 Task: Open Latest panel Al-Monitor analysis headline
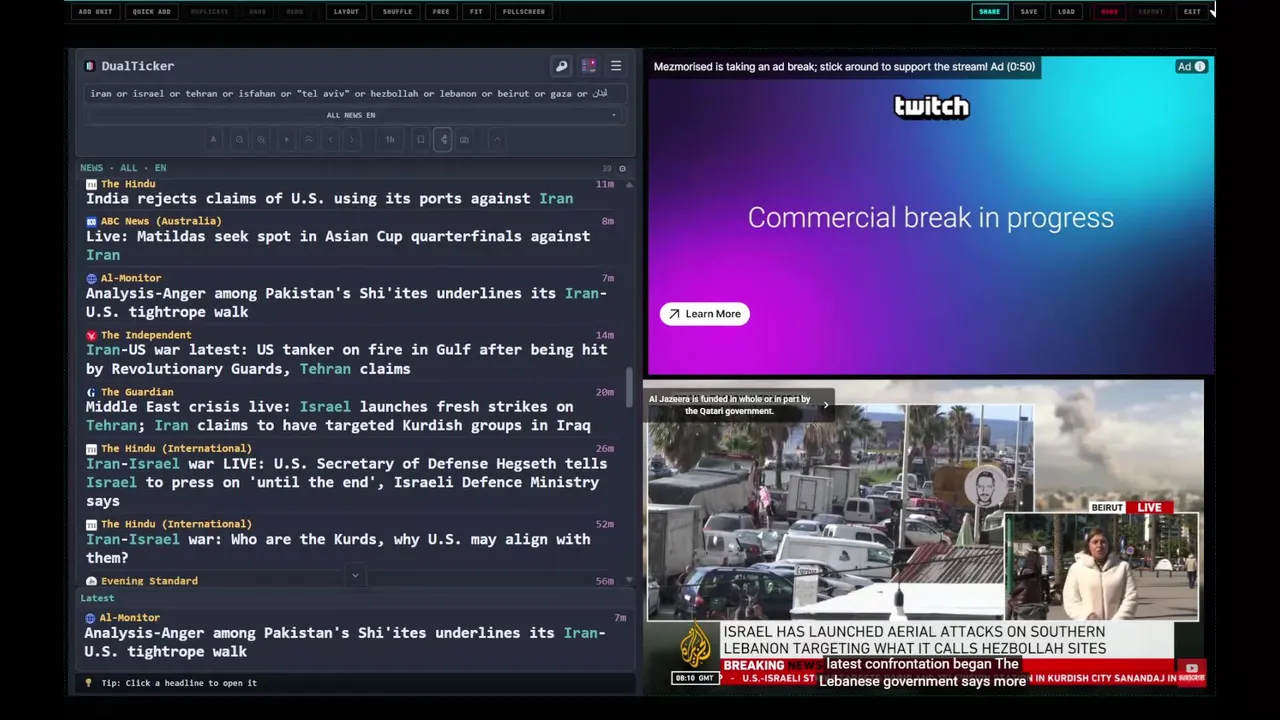click(x=344, y=642)
